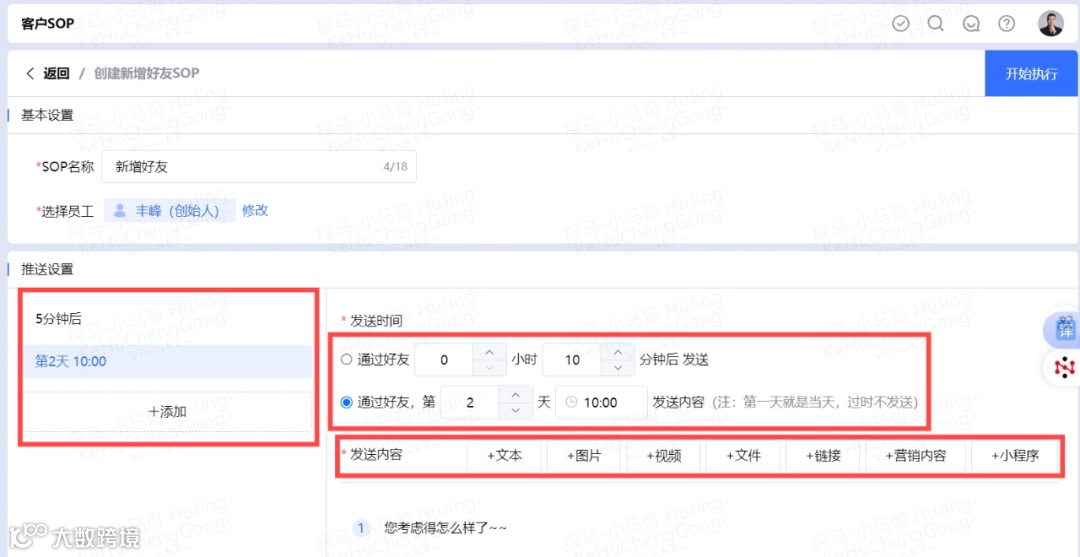
Task: Click +文件 to add a file
Action: click(743, 456)
